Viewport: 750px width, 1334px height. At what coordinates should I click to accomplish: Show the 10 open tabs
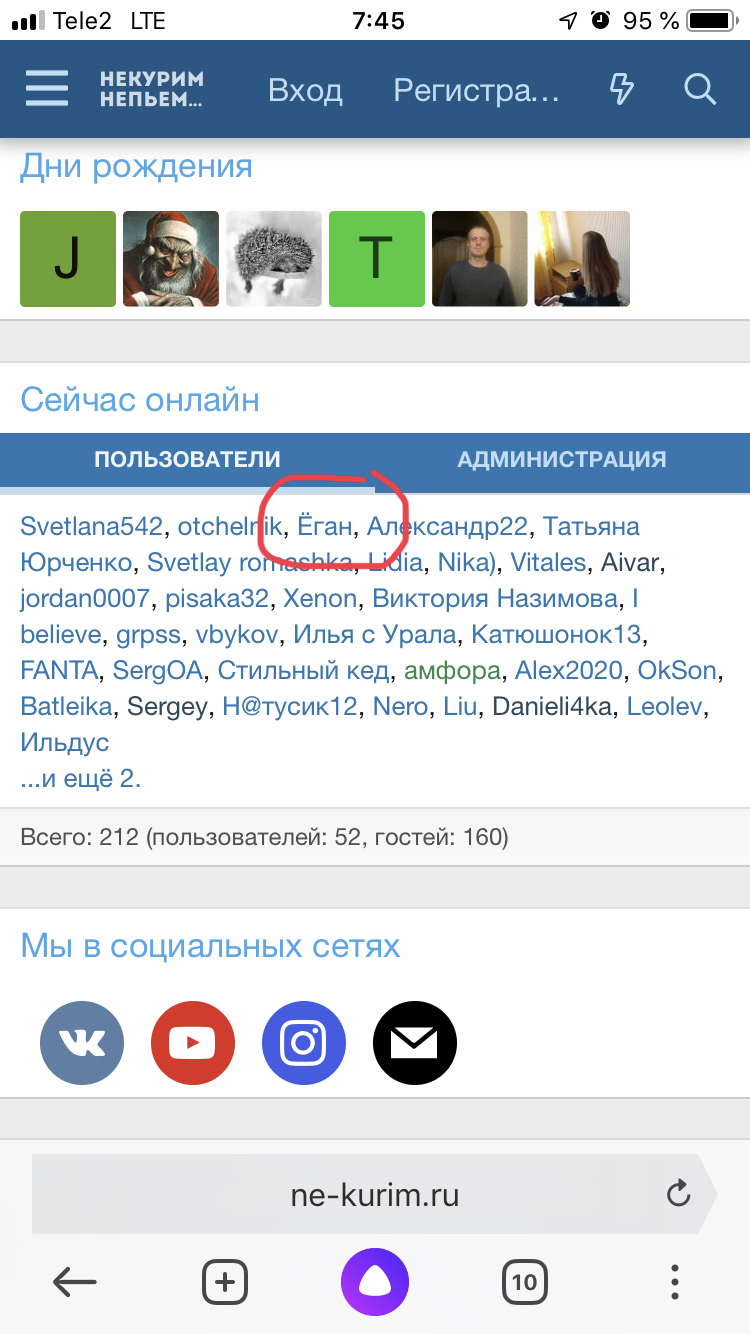pyautogui.click(x=525, y=1282)
